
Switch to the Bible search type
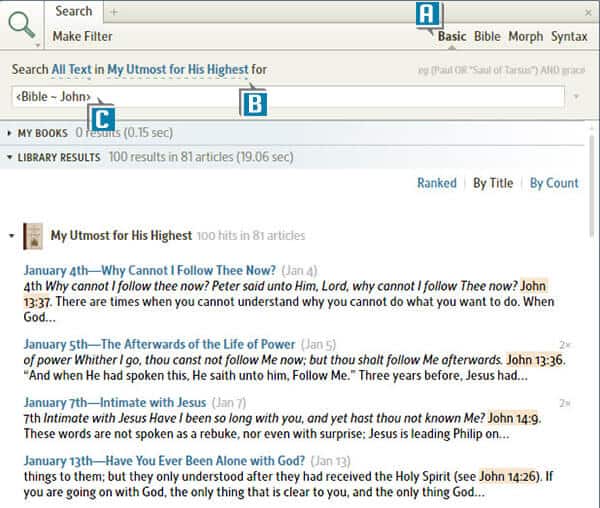pyautogui.click(x=487, y=36)
